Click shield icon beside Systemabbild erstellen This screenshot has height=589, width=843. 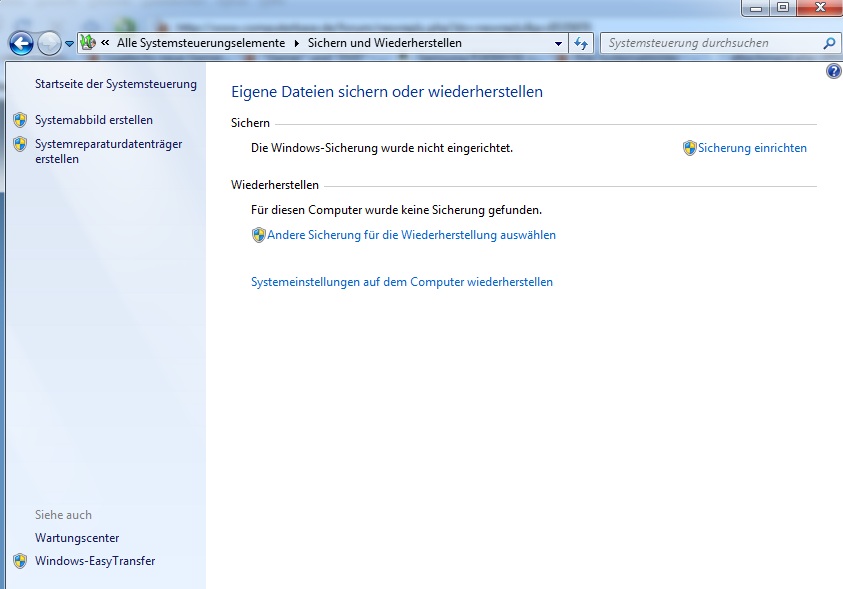pyautogui.click(x=20, y=120)
